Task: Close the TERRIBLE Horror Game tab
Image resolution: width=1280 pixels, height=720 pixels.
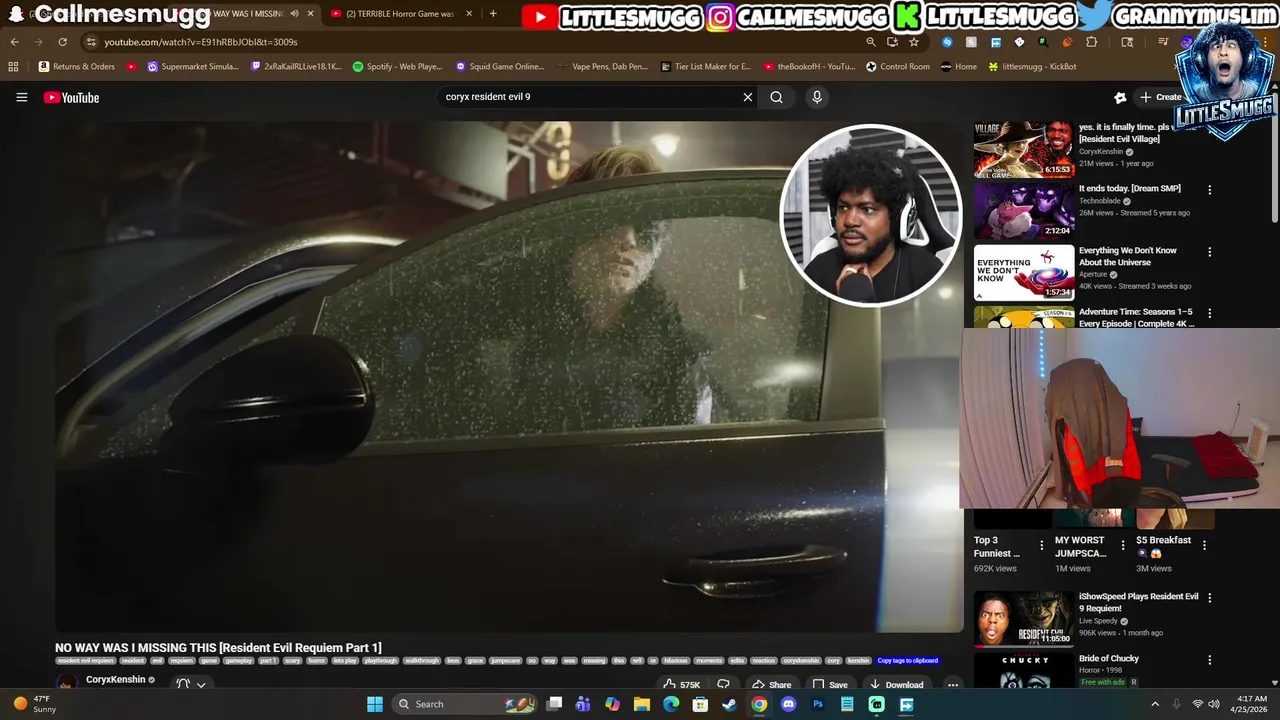Action: [469, 14]
